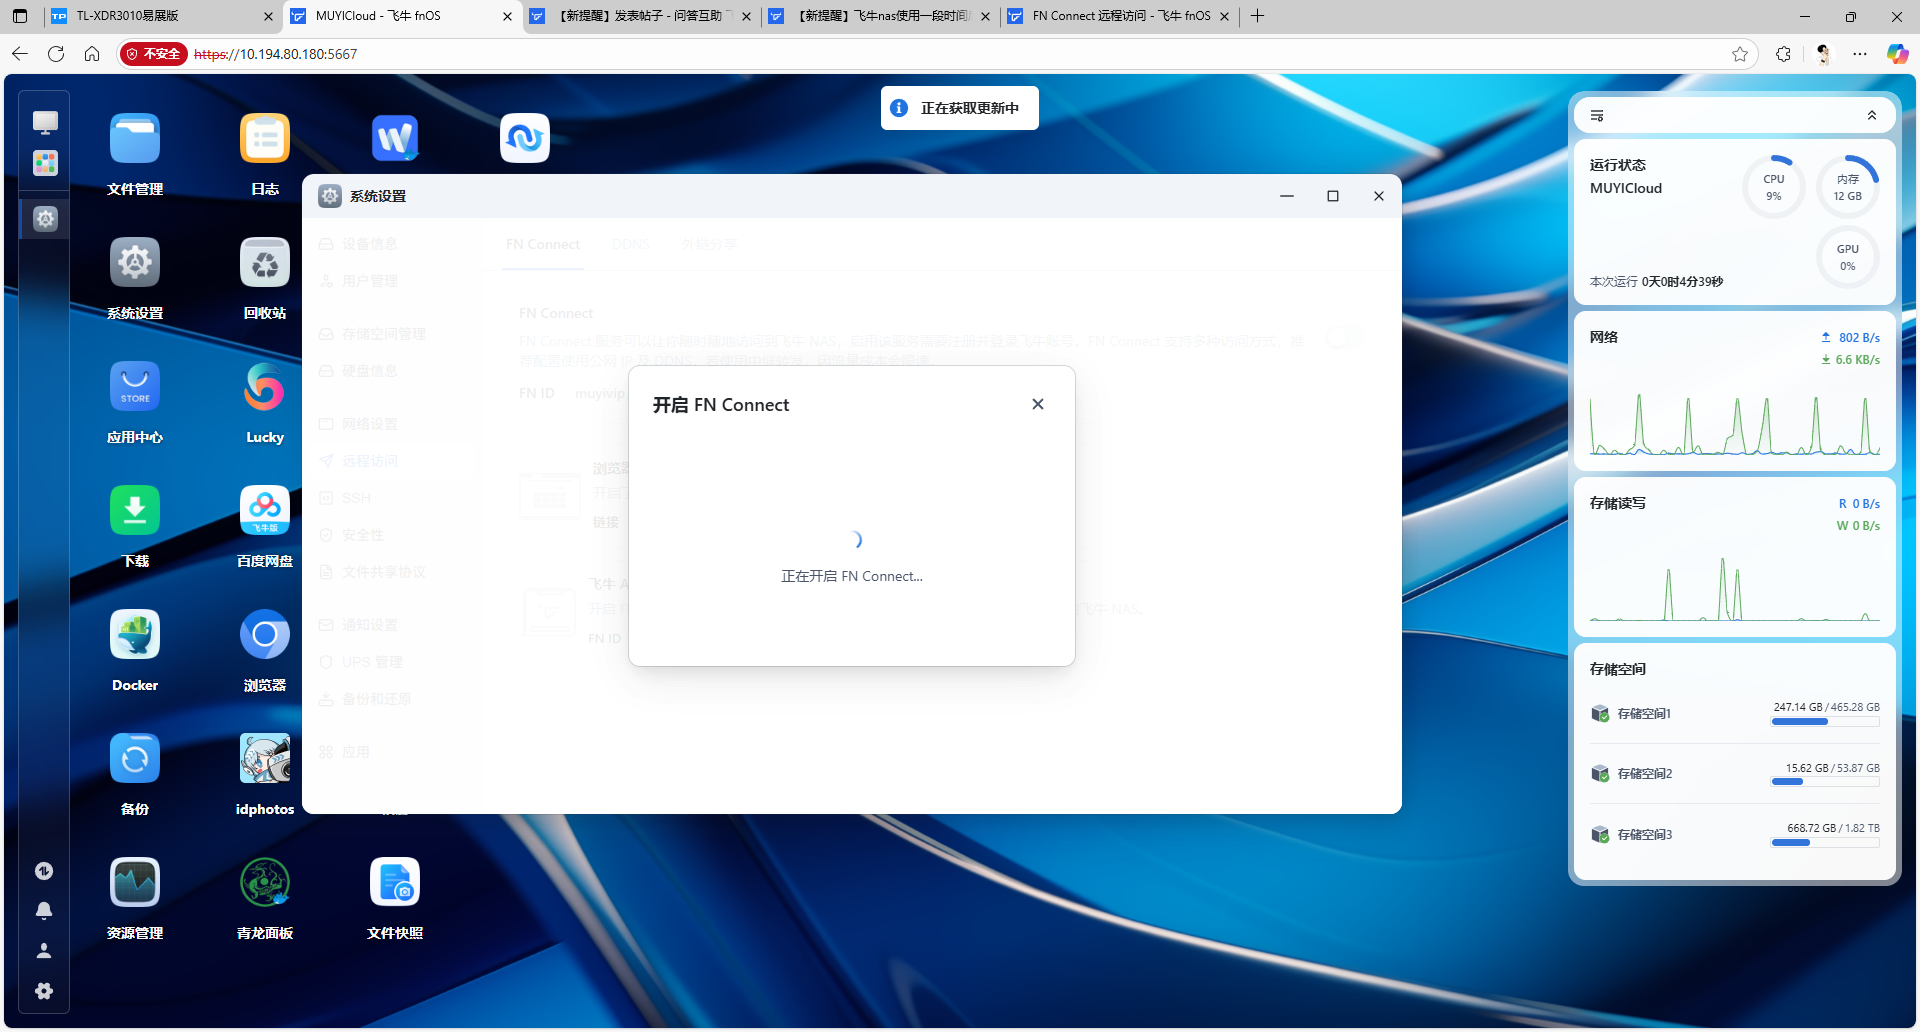Click the GPU usage gauge
This screenshot has height=1032, width=1920.
point(1847,257)
